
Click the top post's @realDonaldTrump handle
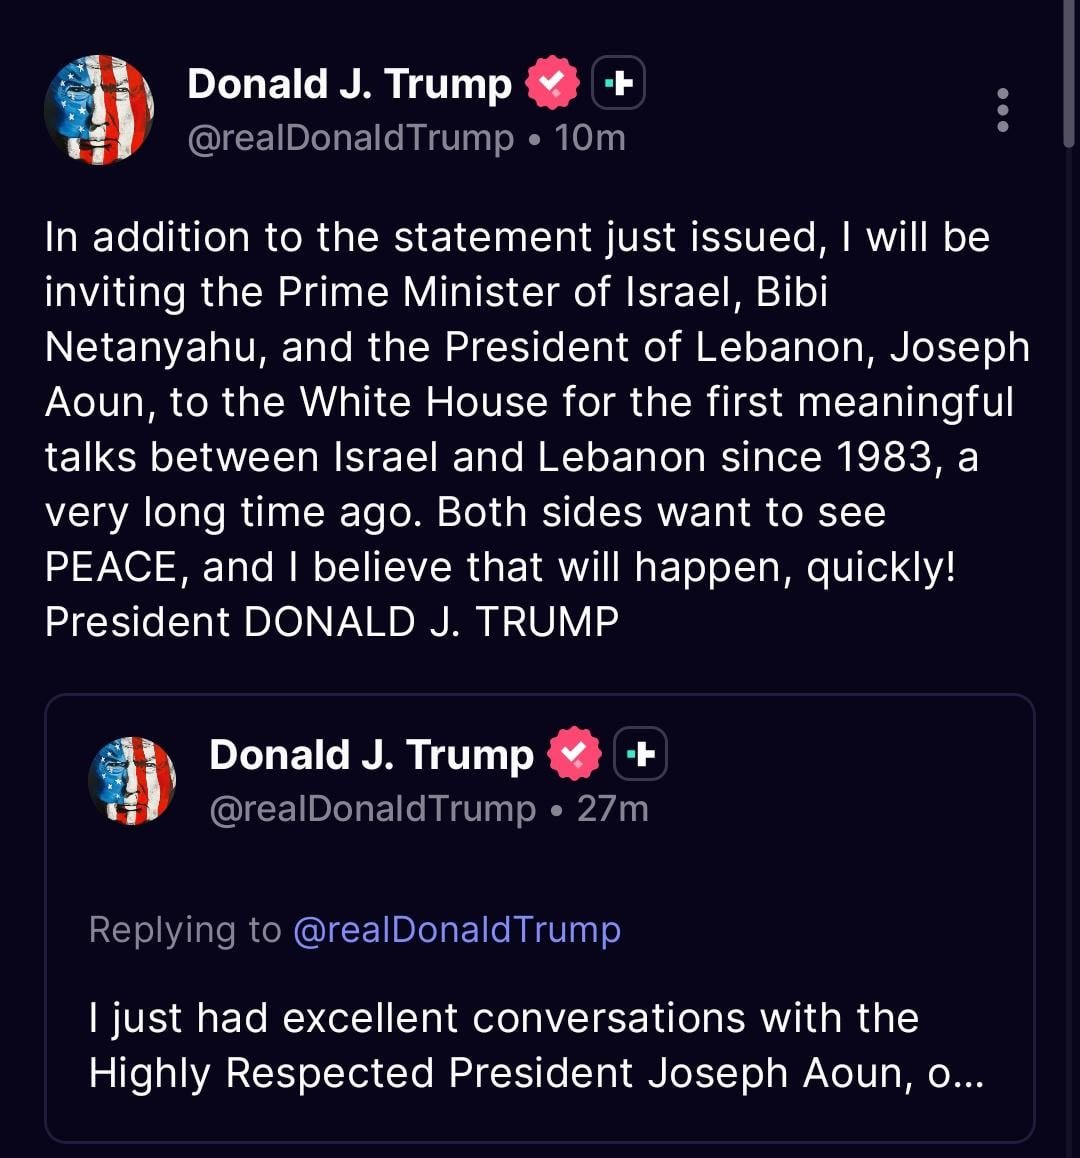[x=350, y=138]
